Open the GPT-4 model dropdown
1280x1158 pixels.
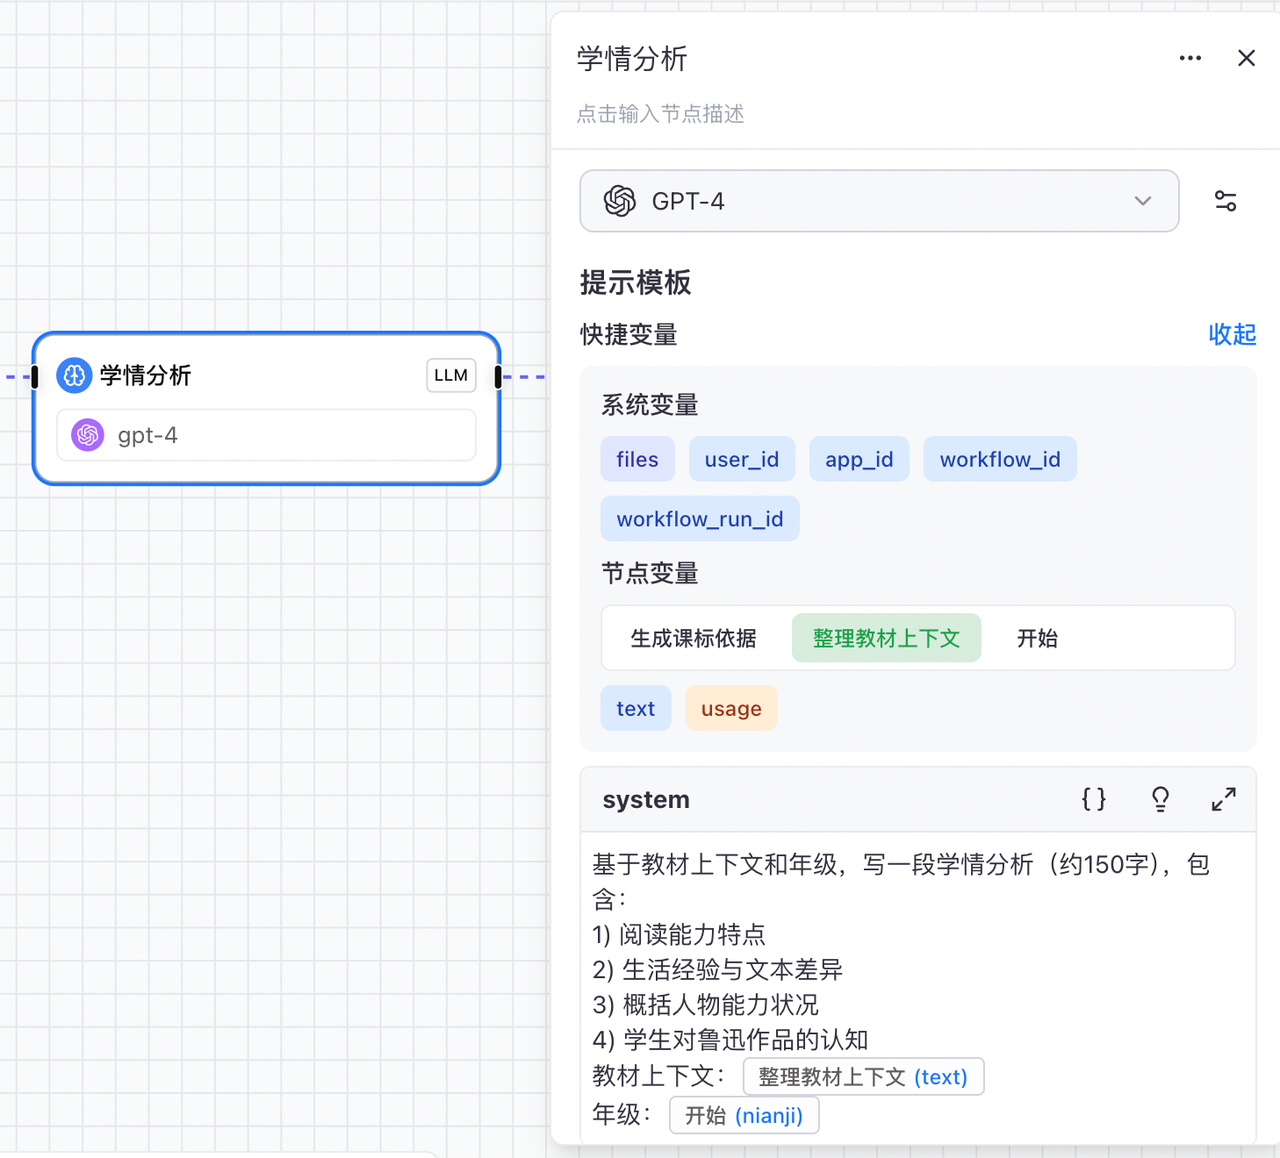pos(1143,201)
